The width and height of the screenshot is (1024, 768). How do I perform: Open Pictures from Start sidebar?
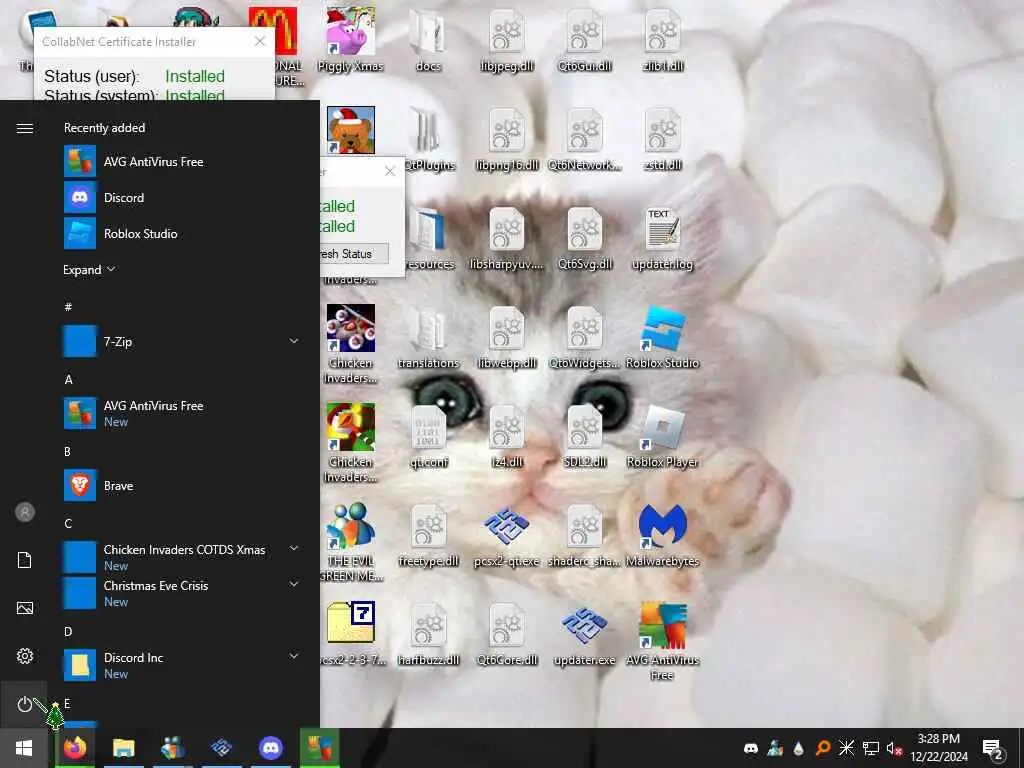pos(25,608)
